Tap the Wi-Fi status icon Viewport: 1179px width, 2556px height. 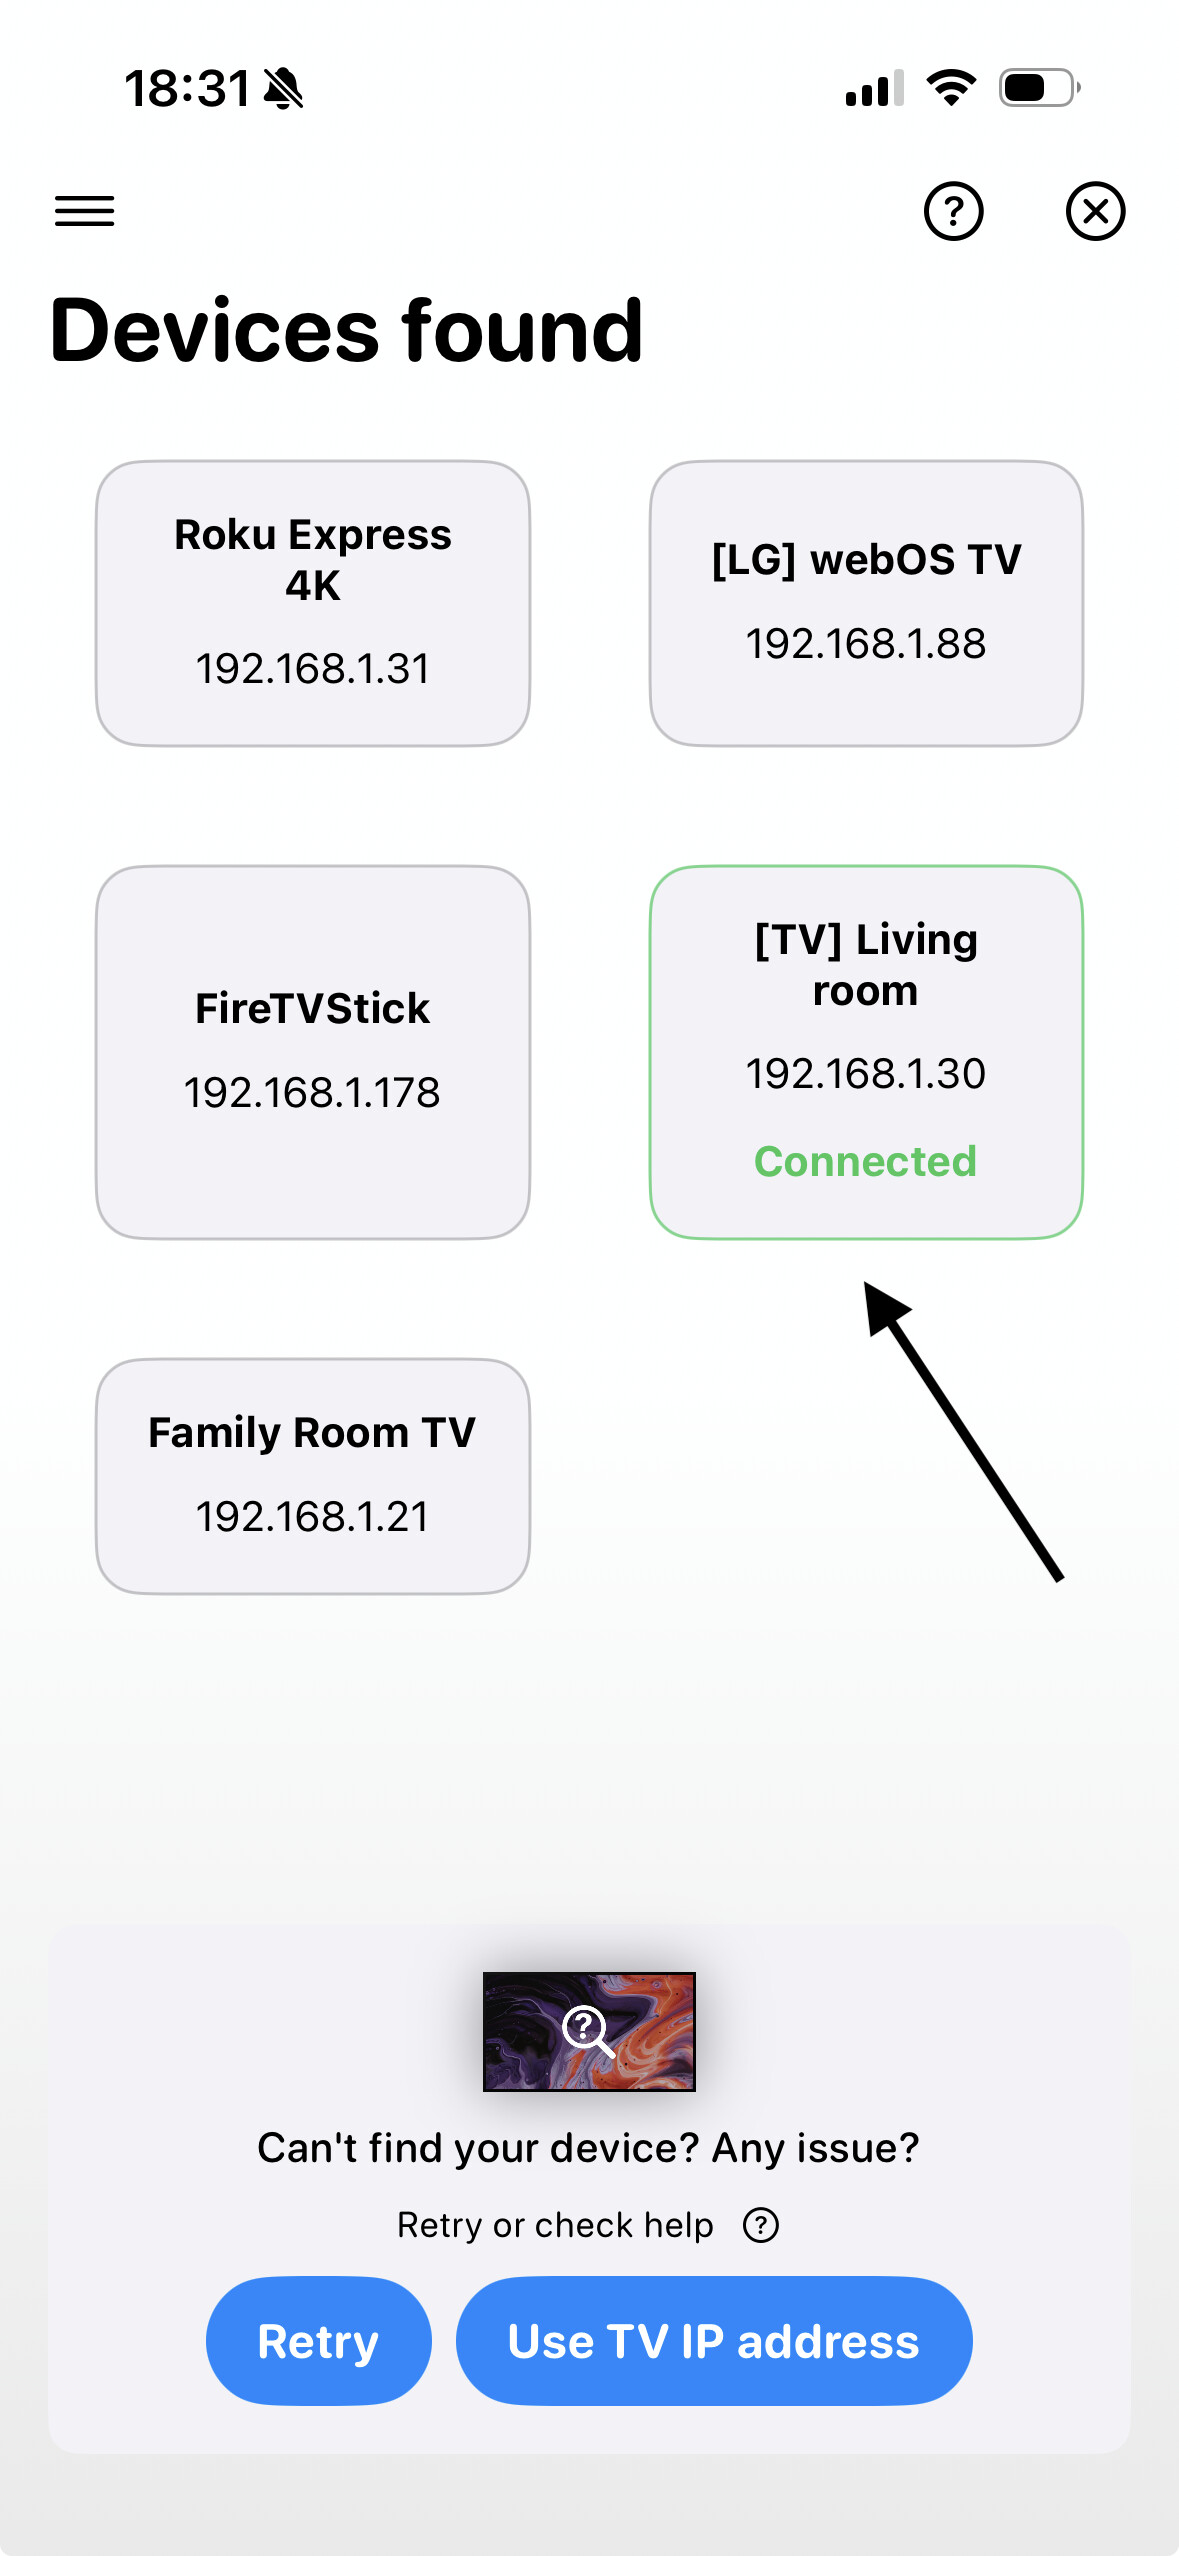pos(951,88)
